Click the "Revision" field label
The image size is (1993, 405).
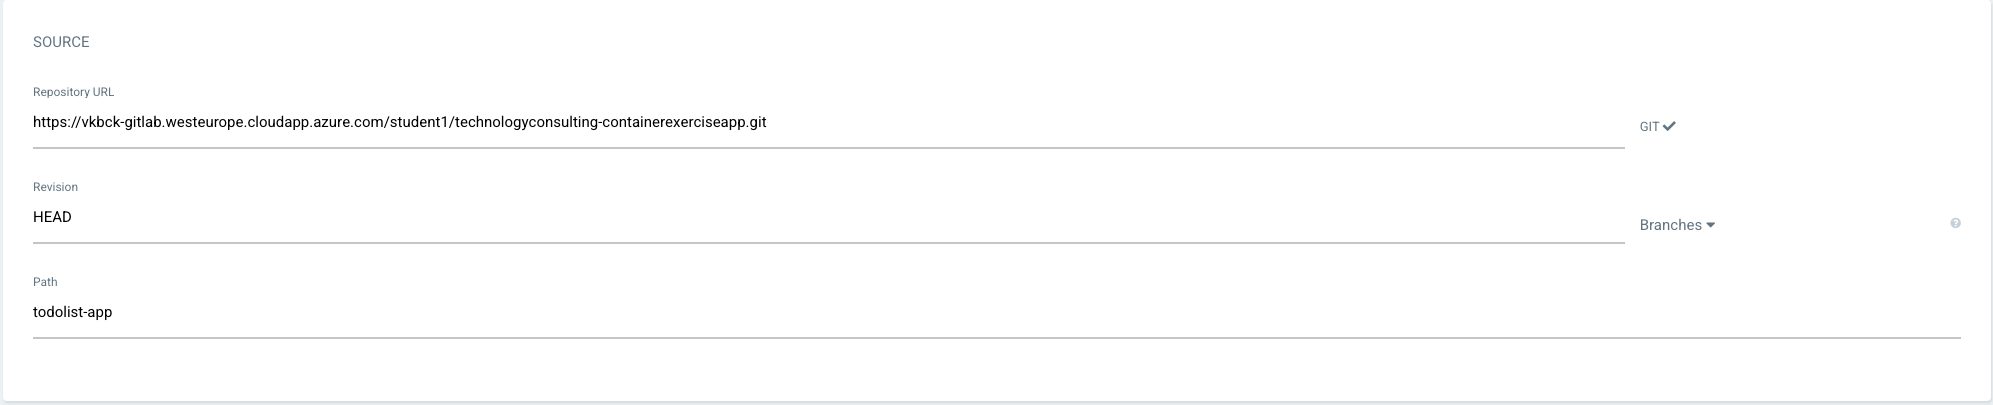coord(55,187)
